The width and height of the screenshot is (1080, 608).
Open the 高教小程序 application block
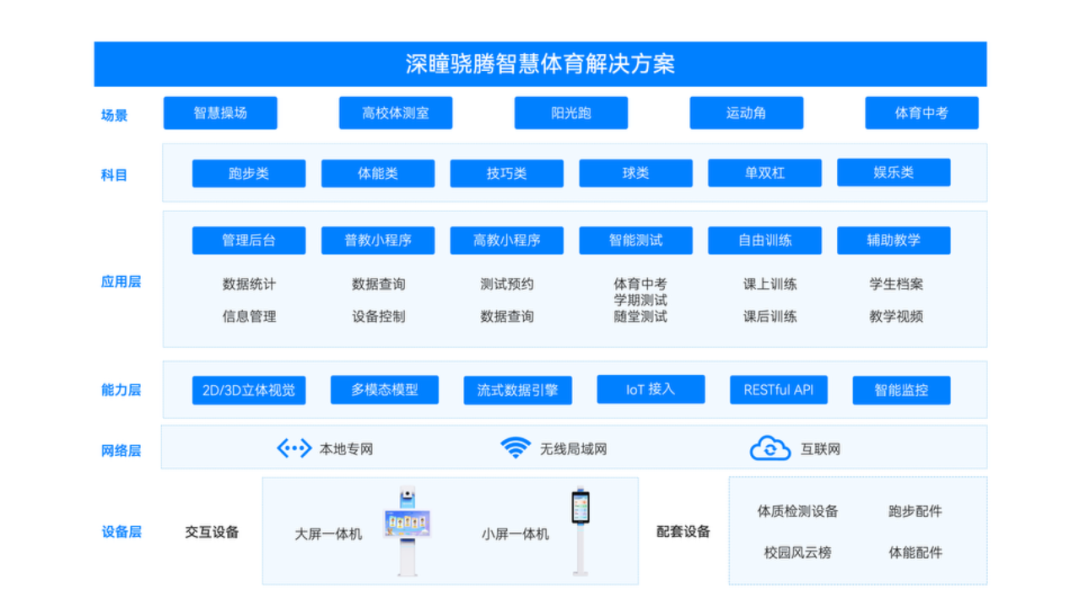[x=507, y=240]
